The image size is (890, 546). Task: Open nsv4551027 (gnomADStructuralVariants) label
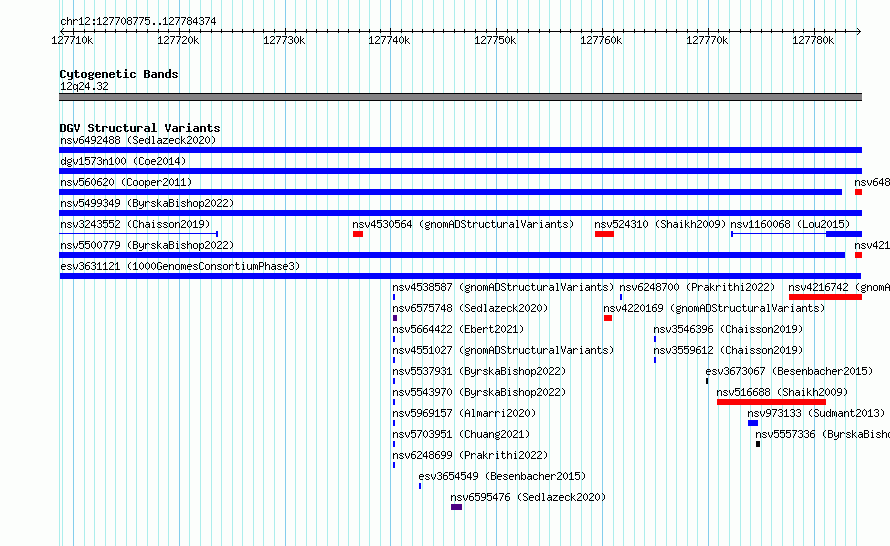(503, 350)
